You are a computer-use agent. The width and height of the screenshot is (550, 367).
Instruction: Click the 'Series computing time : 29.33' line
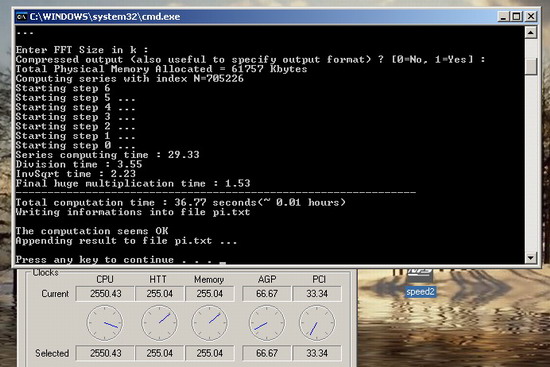point(107,155)
